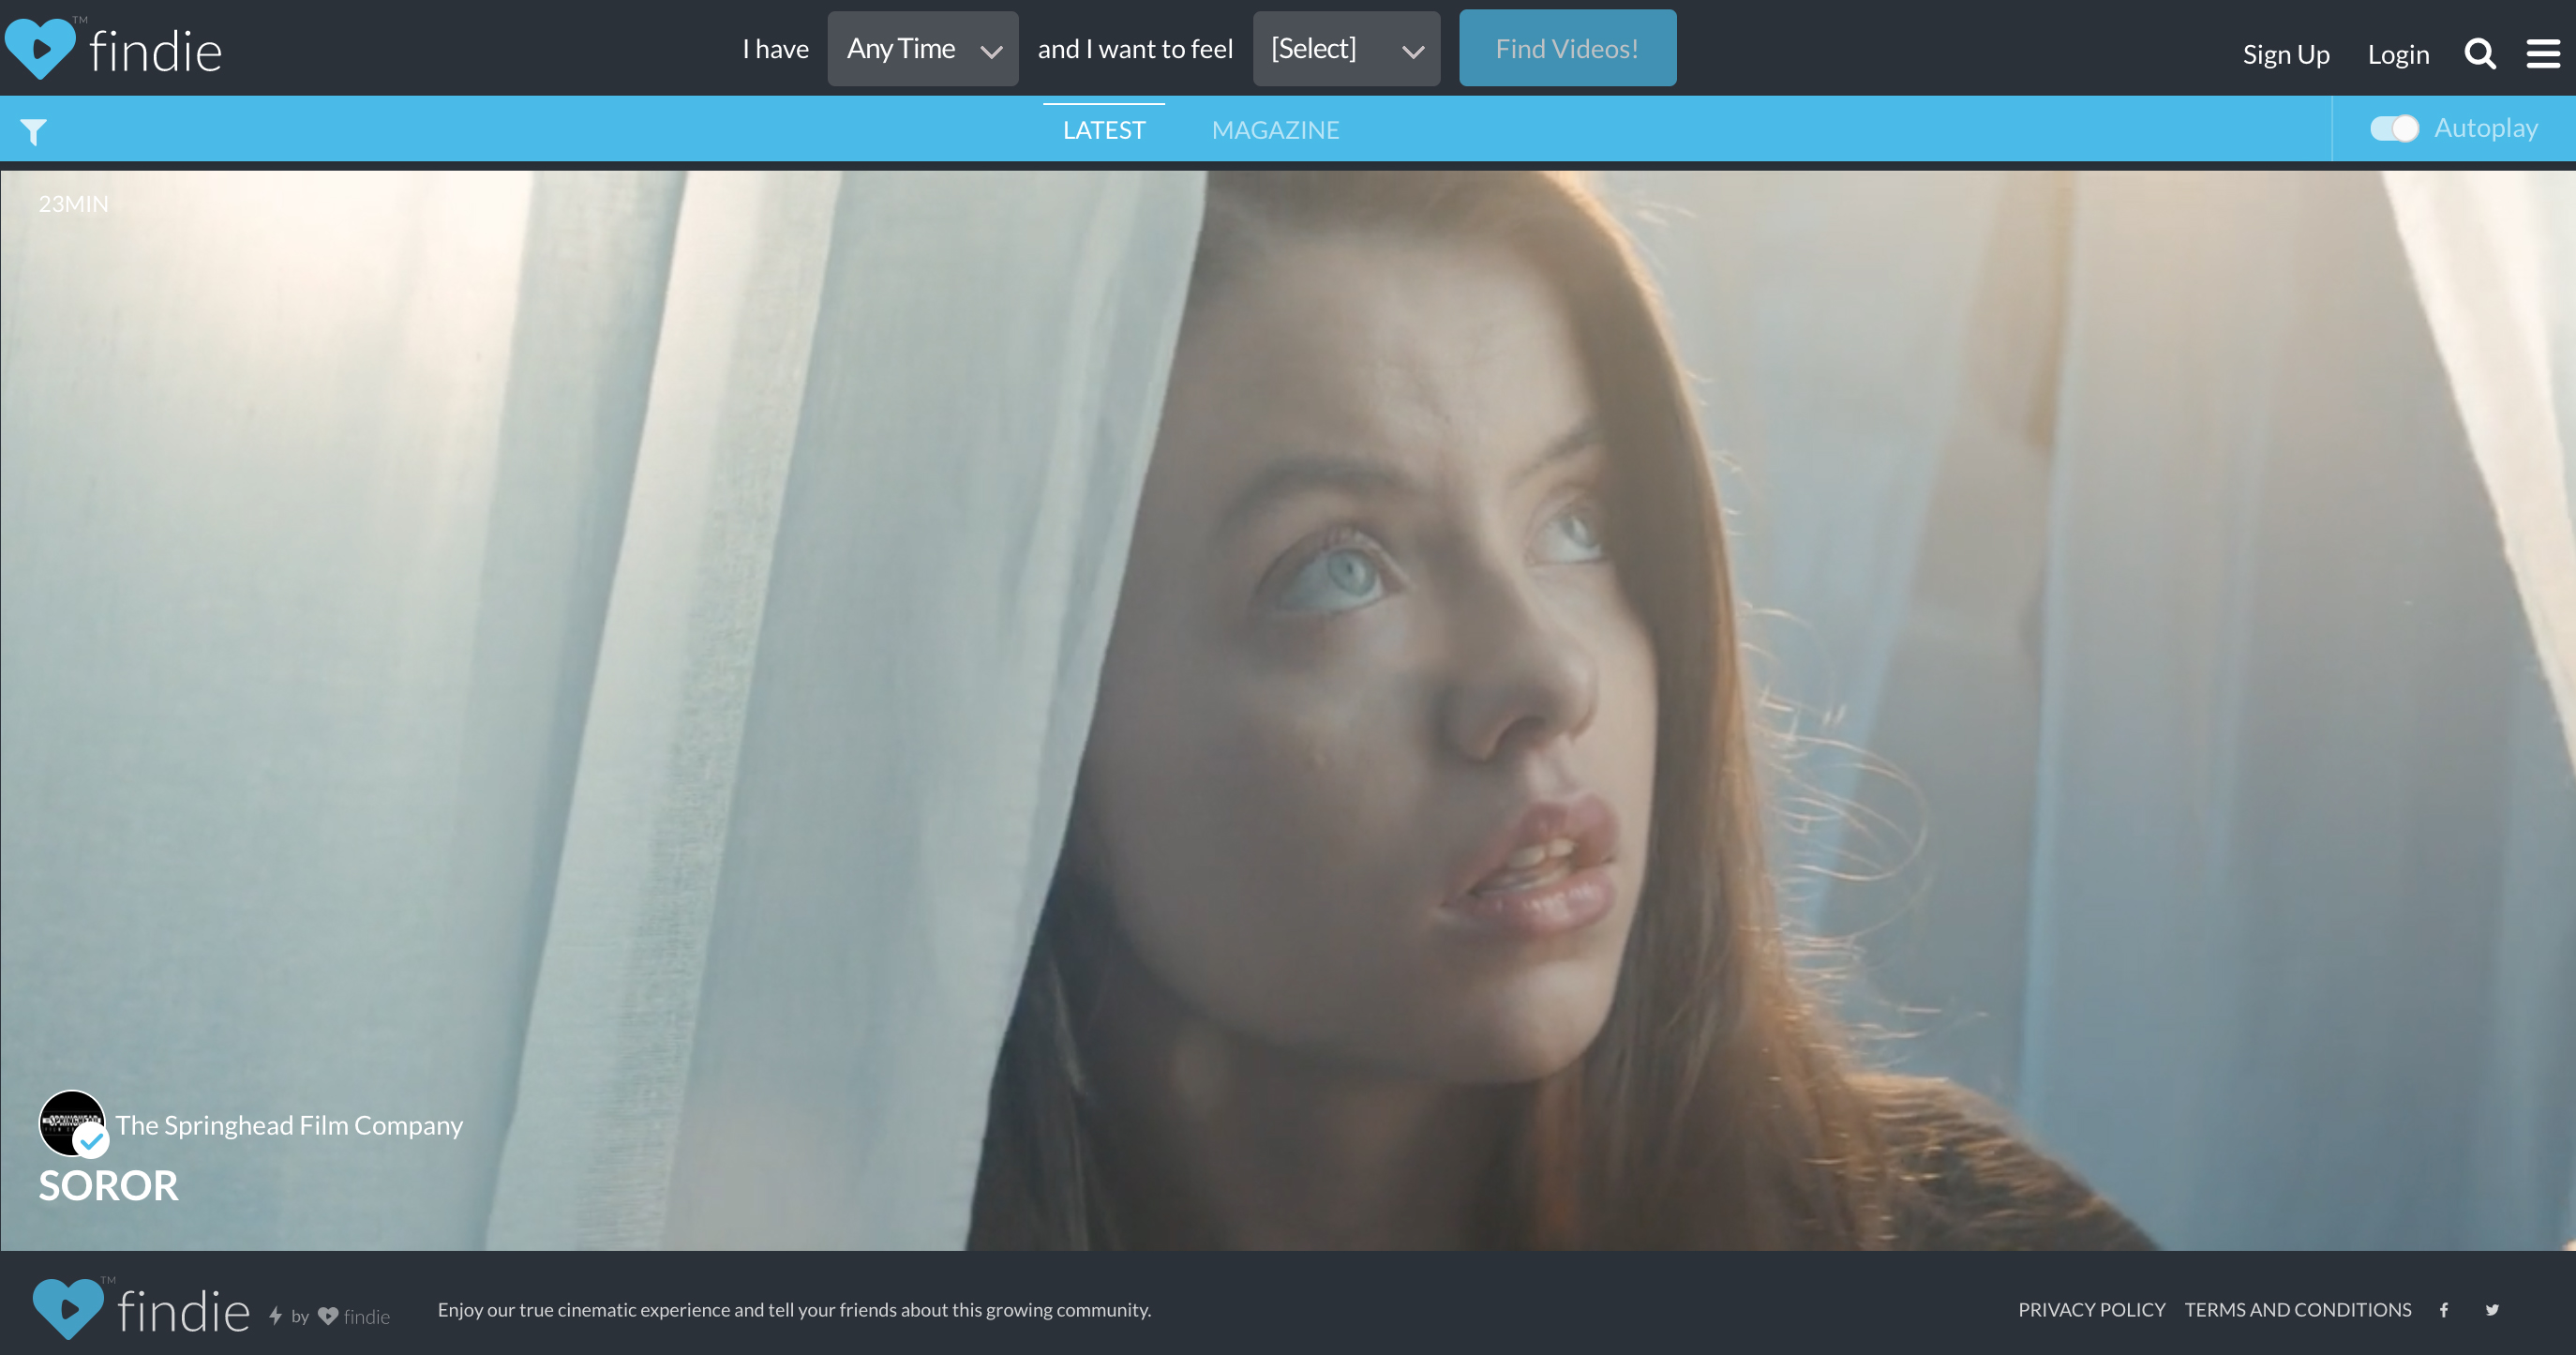This screenshot has width=2576, height=1355.
Task: Switch to the MAGAZINE tab
Action: coord(1275,130)
